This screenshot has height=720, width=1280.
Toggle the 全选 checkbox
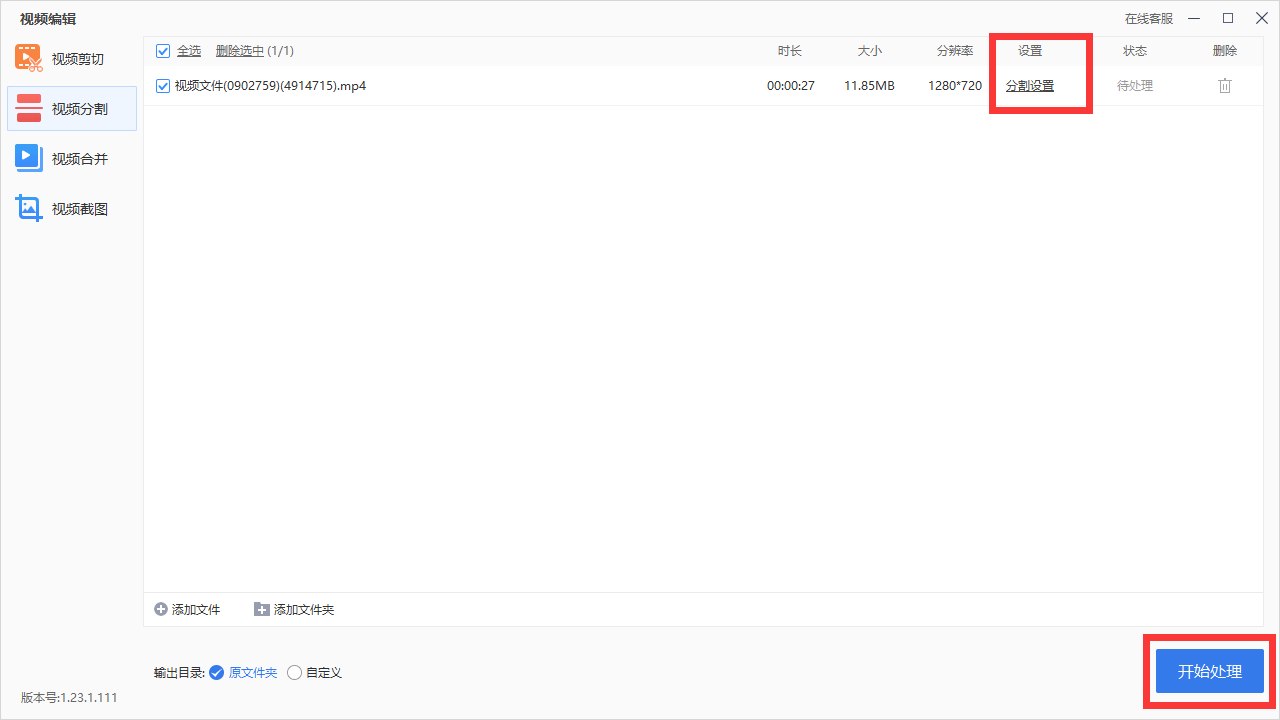coord(163,51)
